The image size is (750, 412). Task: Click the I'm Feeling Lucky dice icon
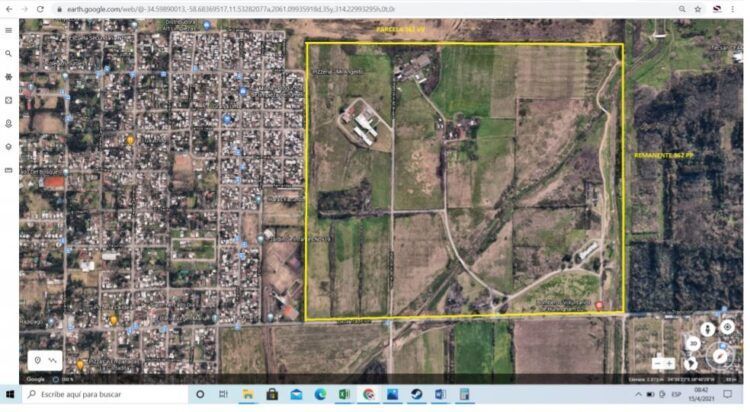click(x=9, y=100)
